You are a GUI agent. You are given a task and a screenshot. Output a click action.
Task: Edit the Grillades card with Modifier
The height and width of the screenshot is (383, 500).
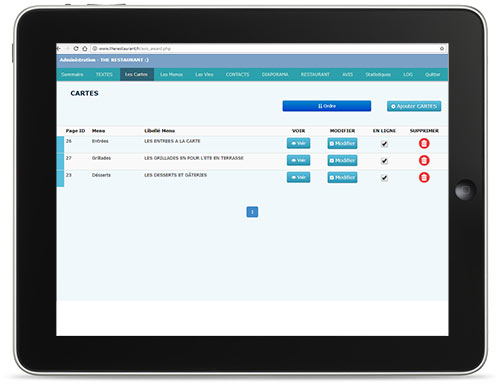point(342,160)
